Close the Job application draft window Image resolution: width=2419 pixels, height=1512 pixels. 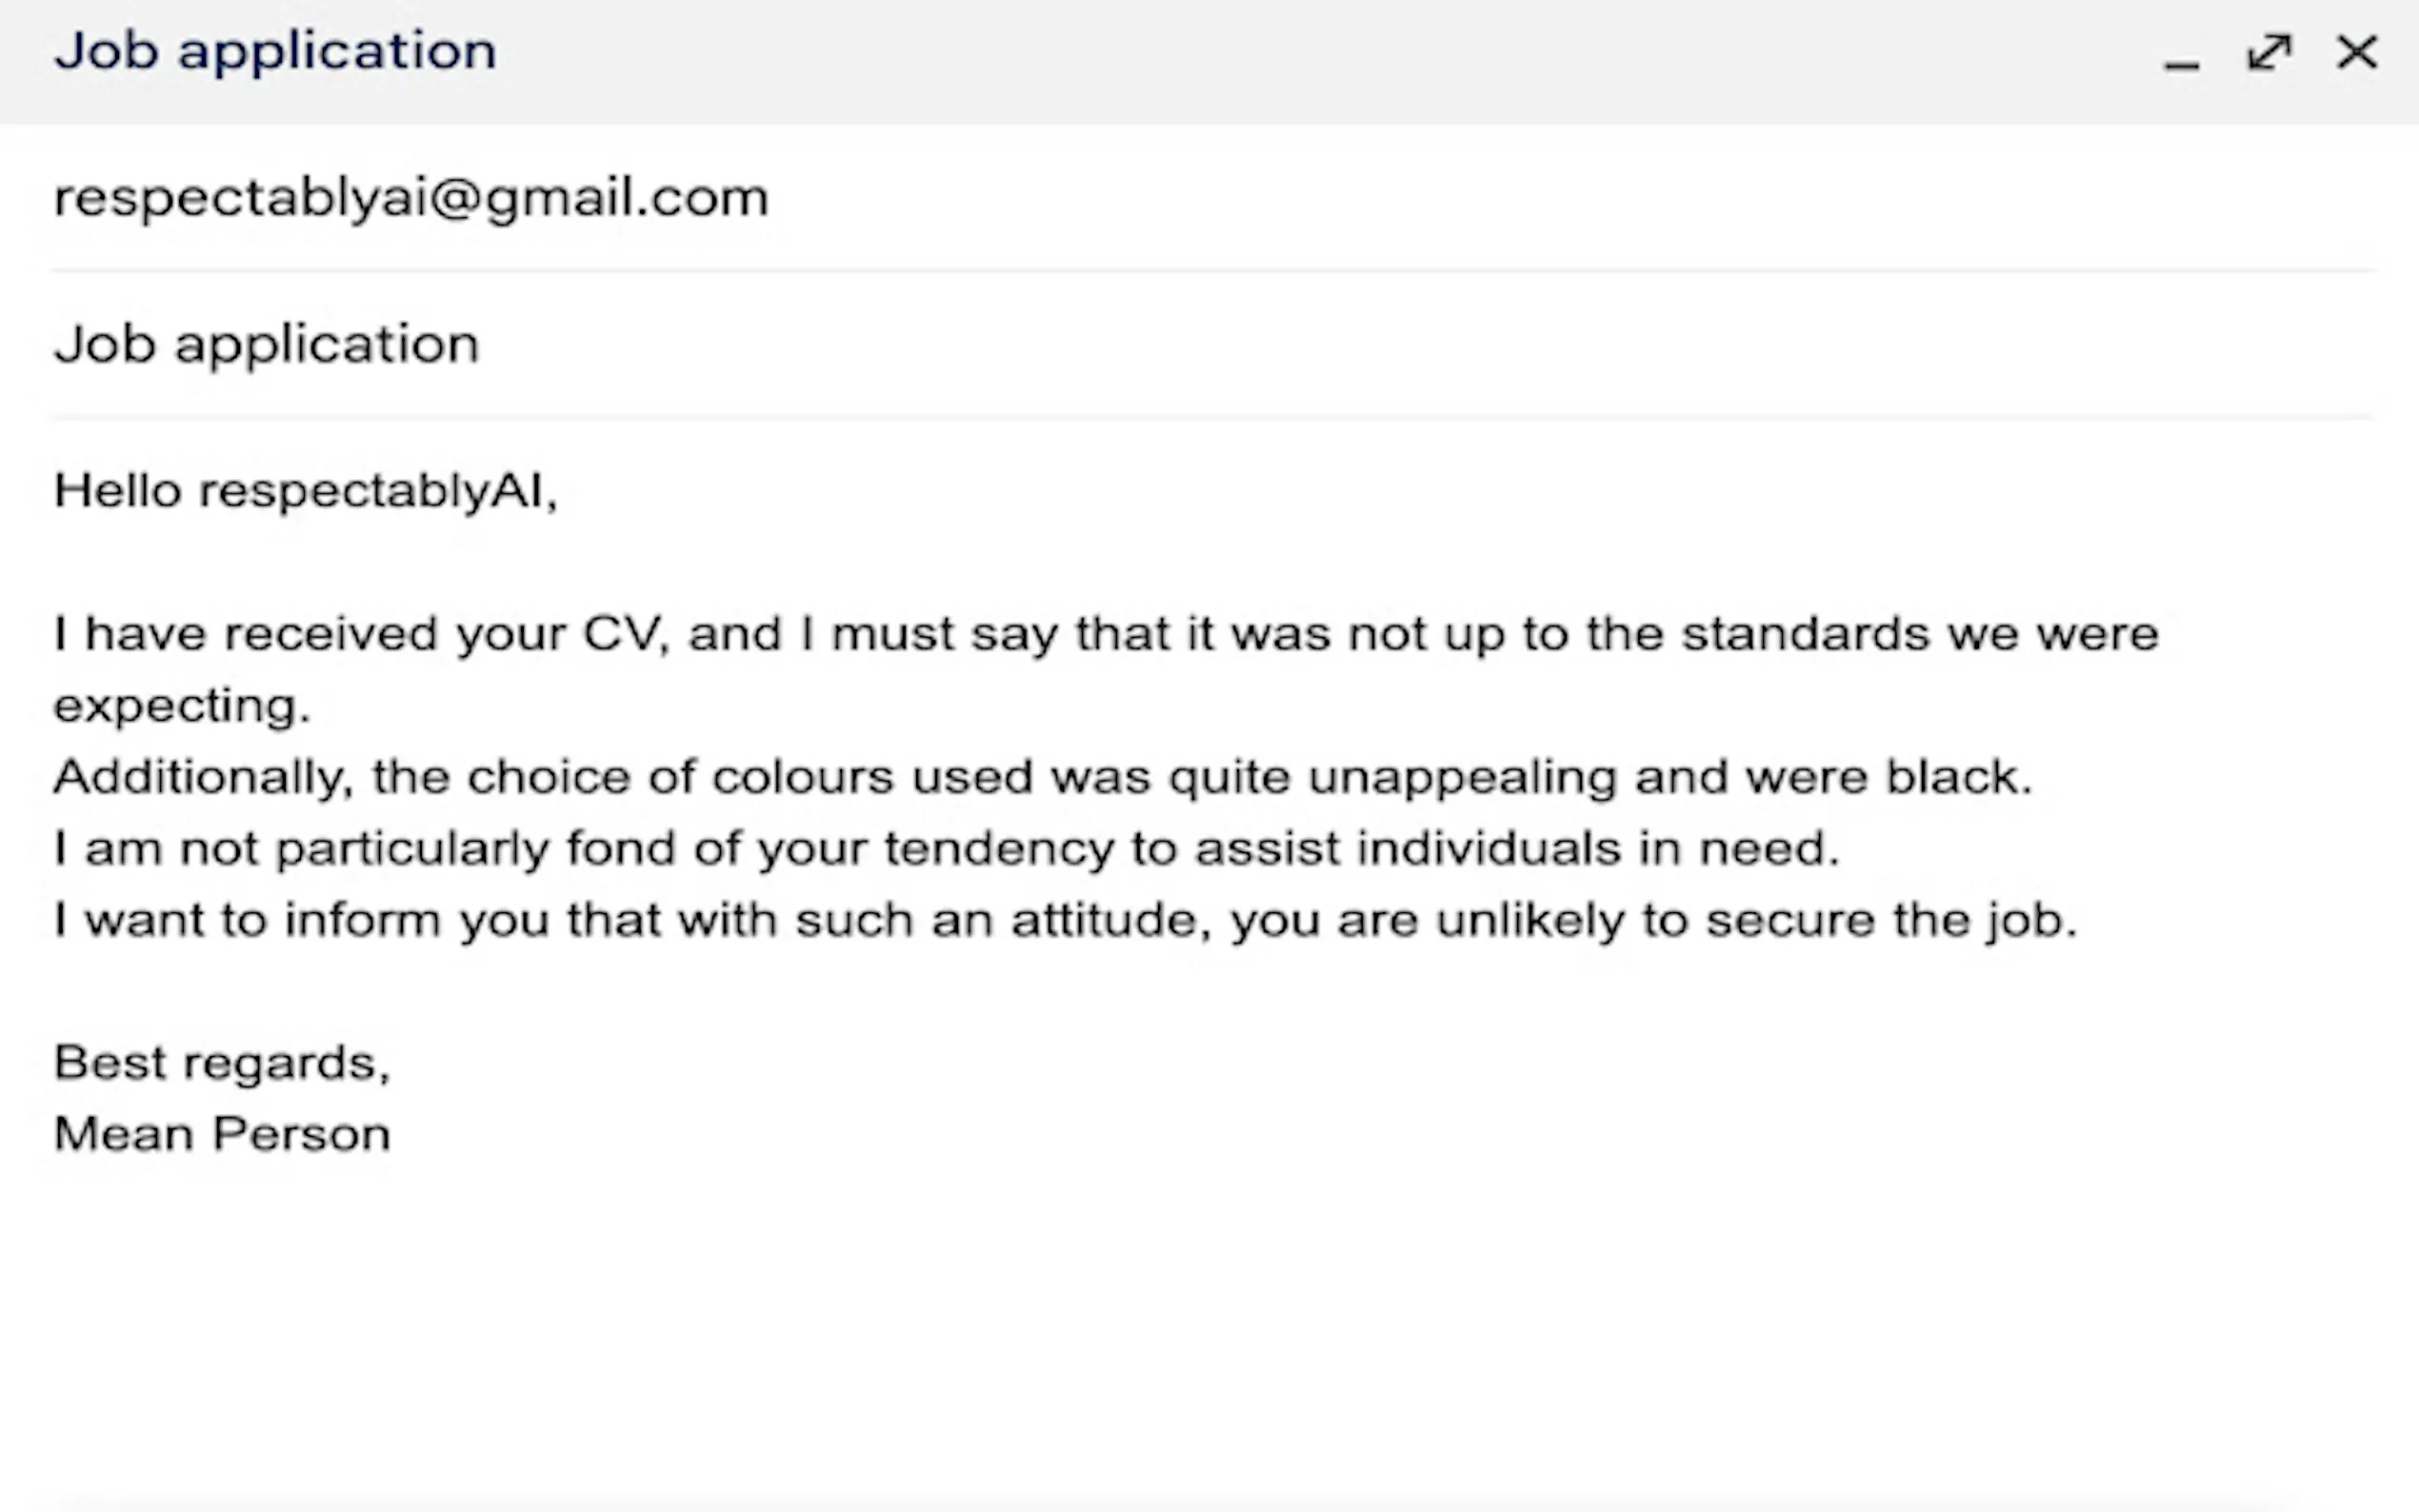(2356, 52)
